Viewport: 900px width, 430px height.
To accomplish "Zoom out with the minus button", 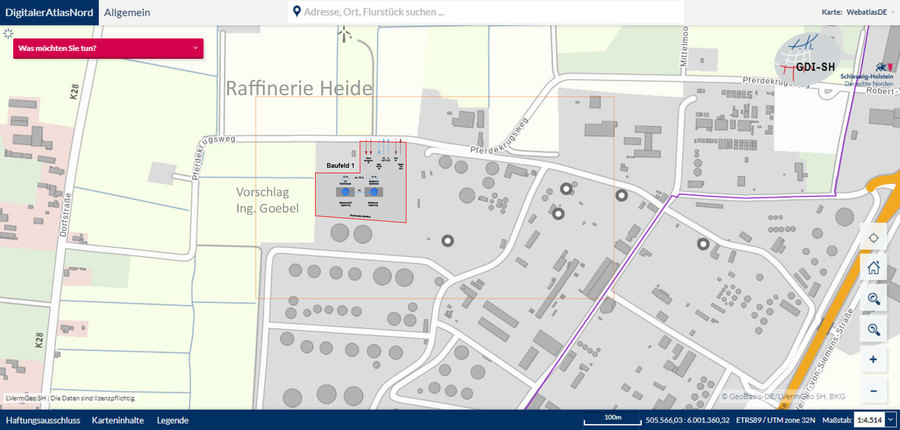I will 873,390.
